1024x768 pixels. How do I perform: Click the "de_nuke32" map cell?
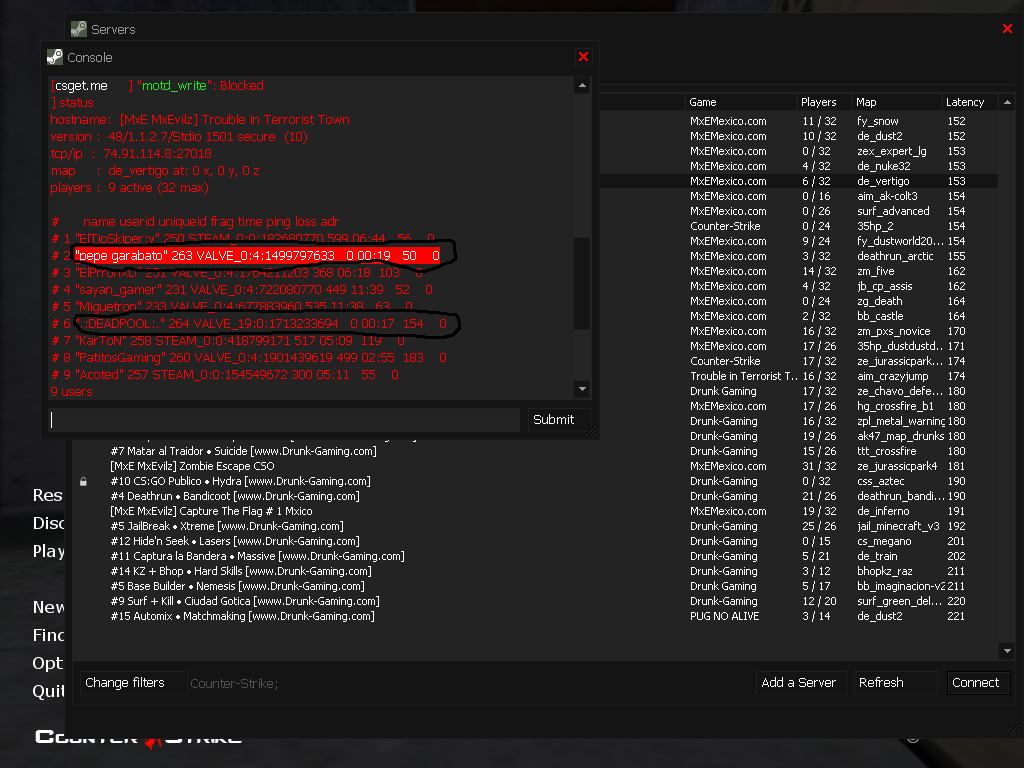click(884, 166)
